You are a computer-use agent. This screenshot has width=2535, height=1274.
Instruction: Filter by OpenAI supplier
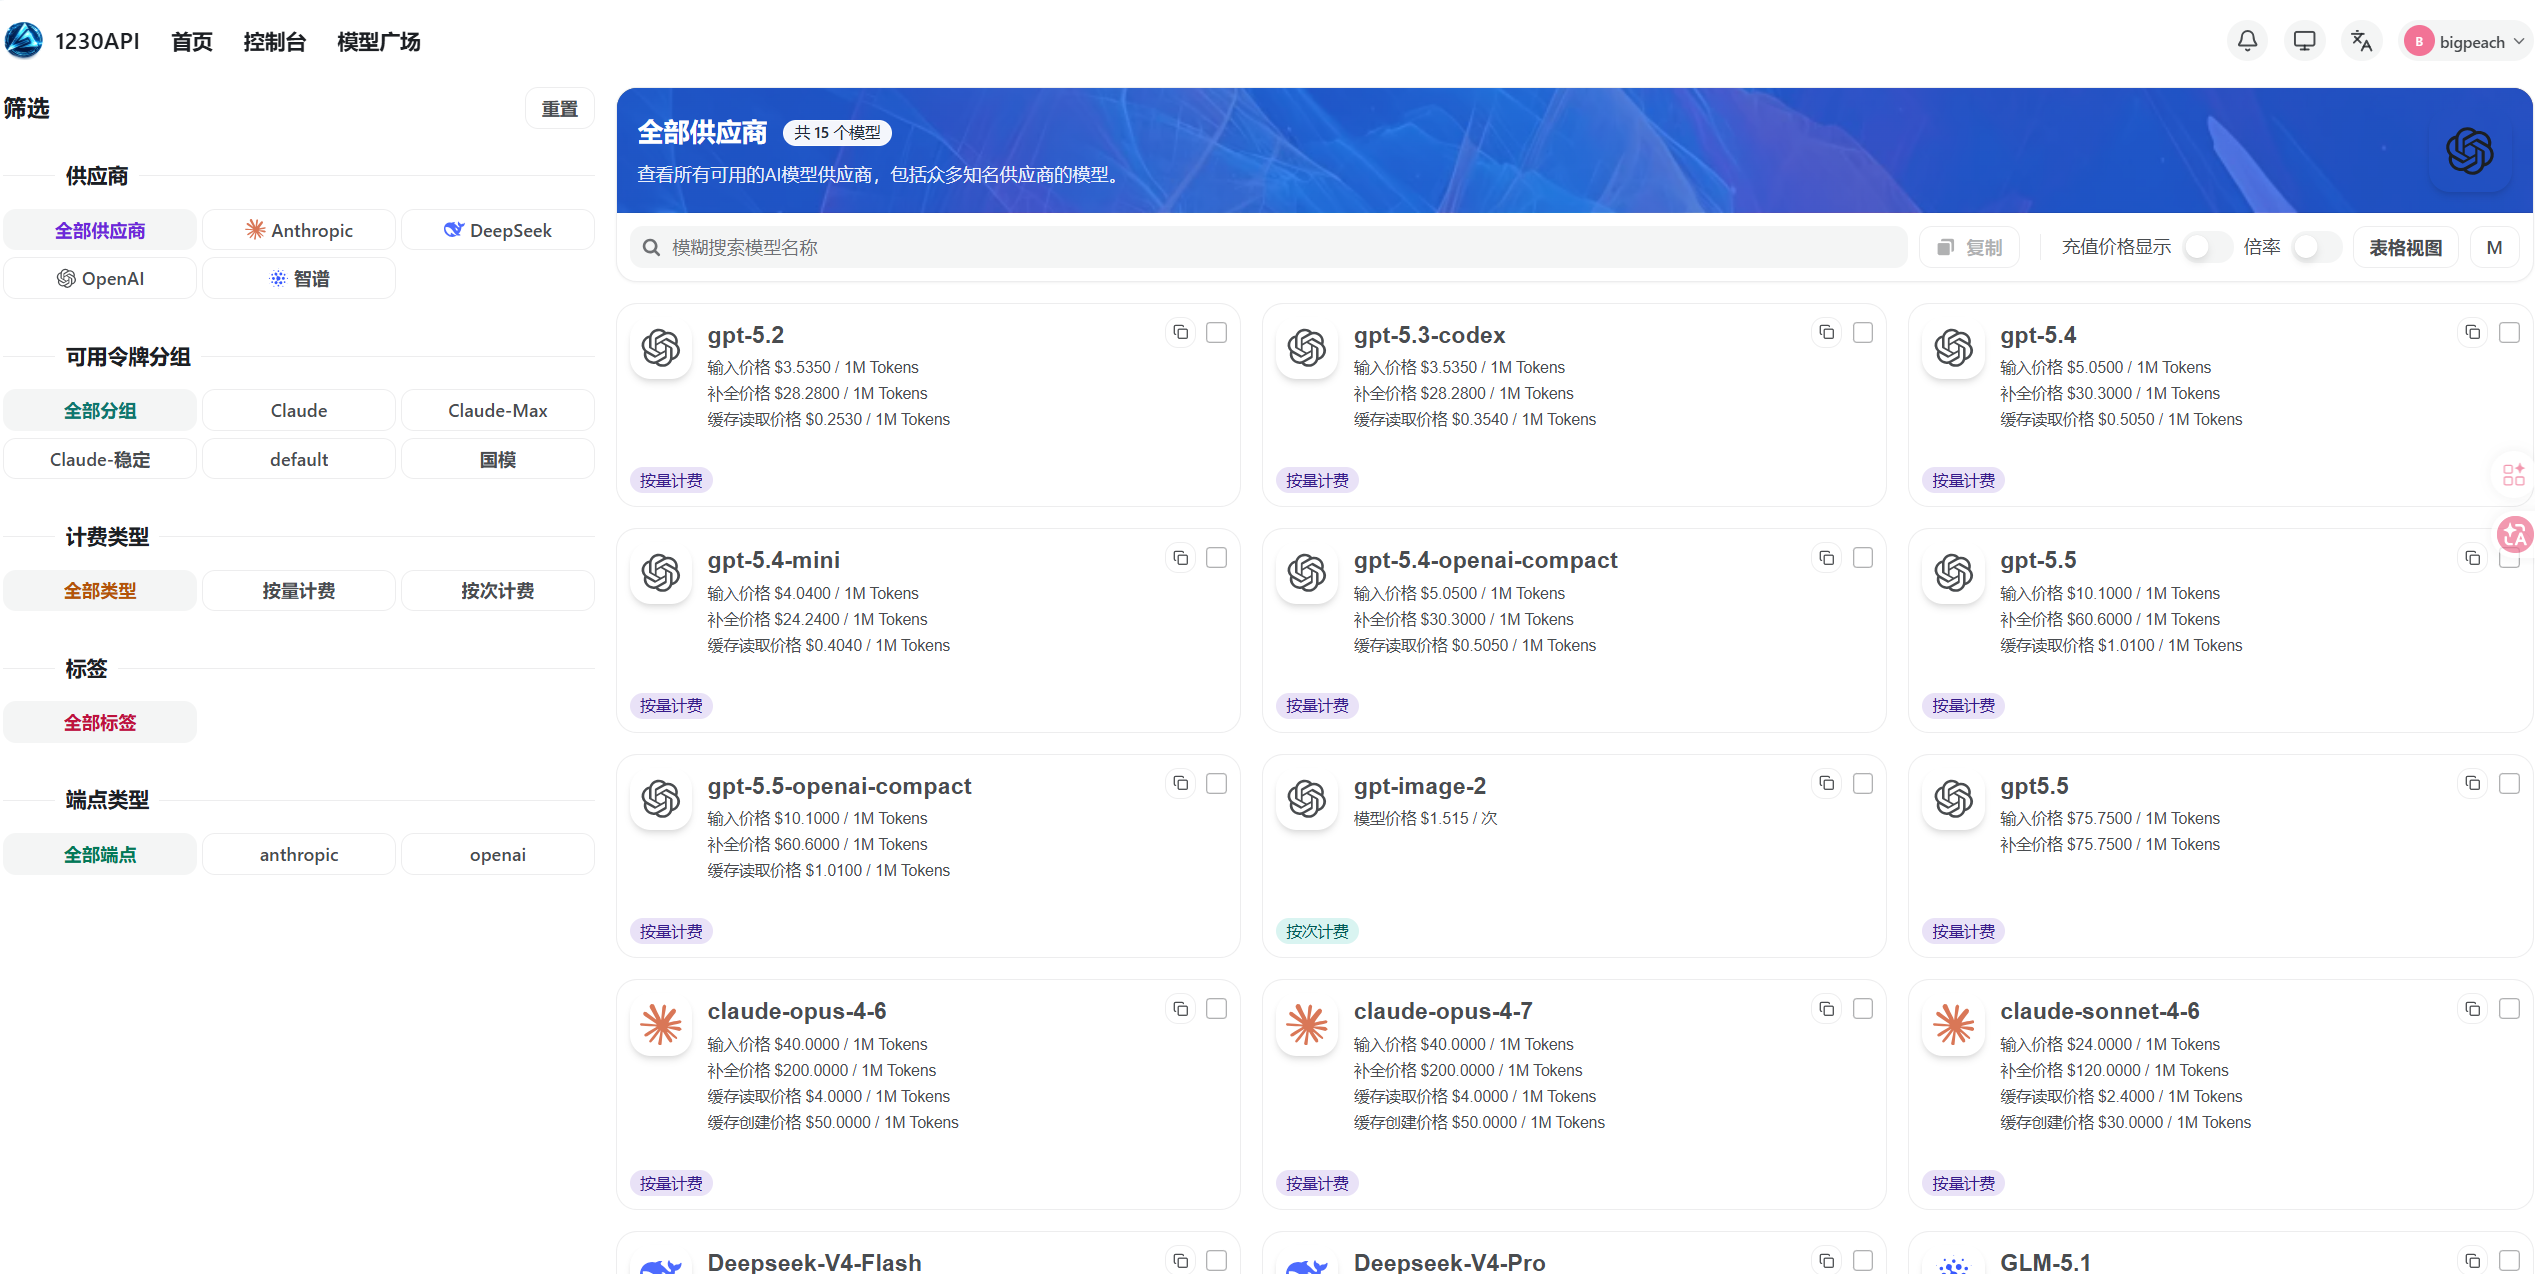tap(100, 278)
